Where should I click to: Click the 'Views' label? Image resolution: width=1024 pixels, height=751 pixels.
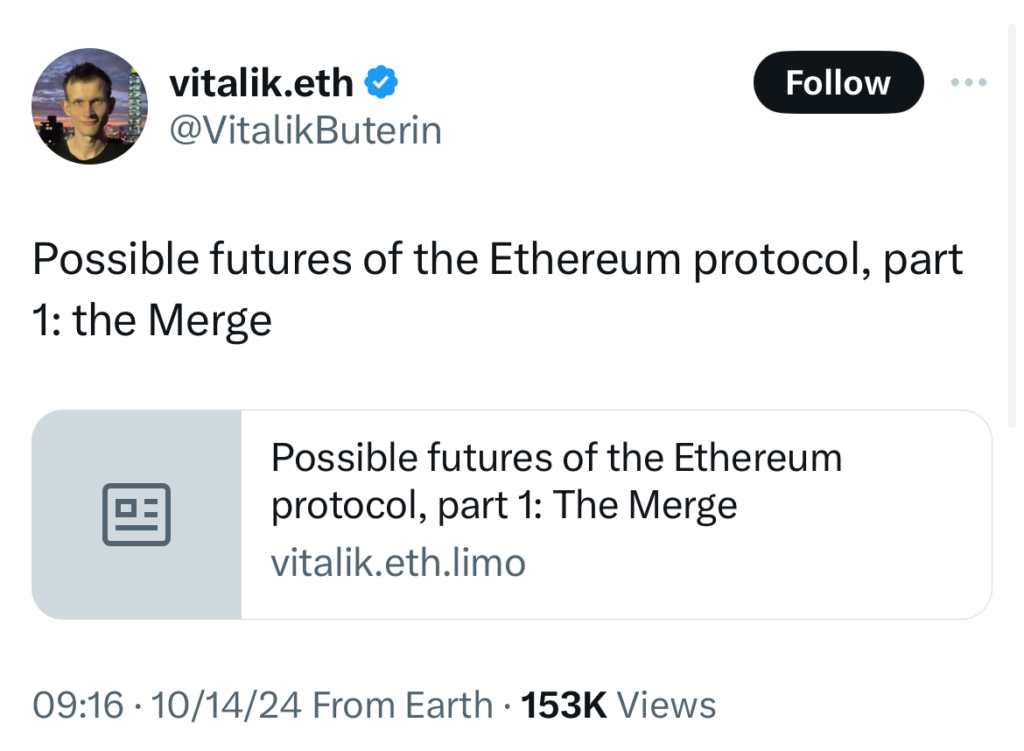pyautogui.click(x=666, y=705)
